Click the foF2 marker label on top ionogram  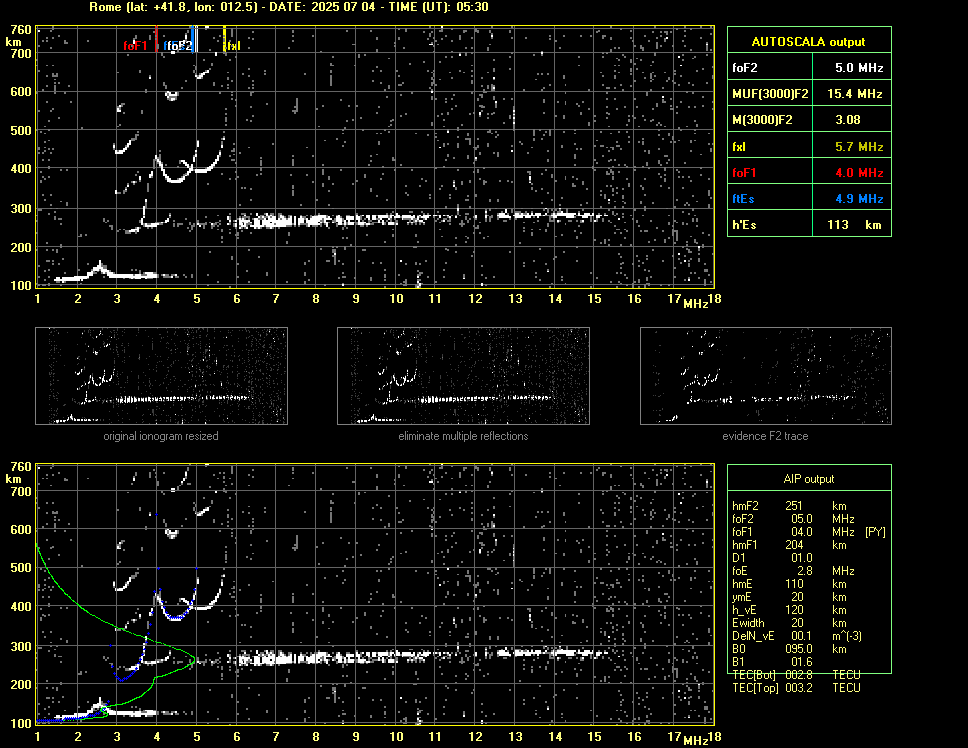click(178, 46)
